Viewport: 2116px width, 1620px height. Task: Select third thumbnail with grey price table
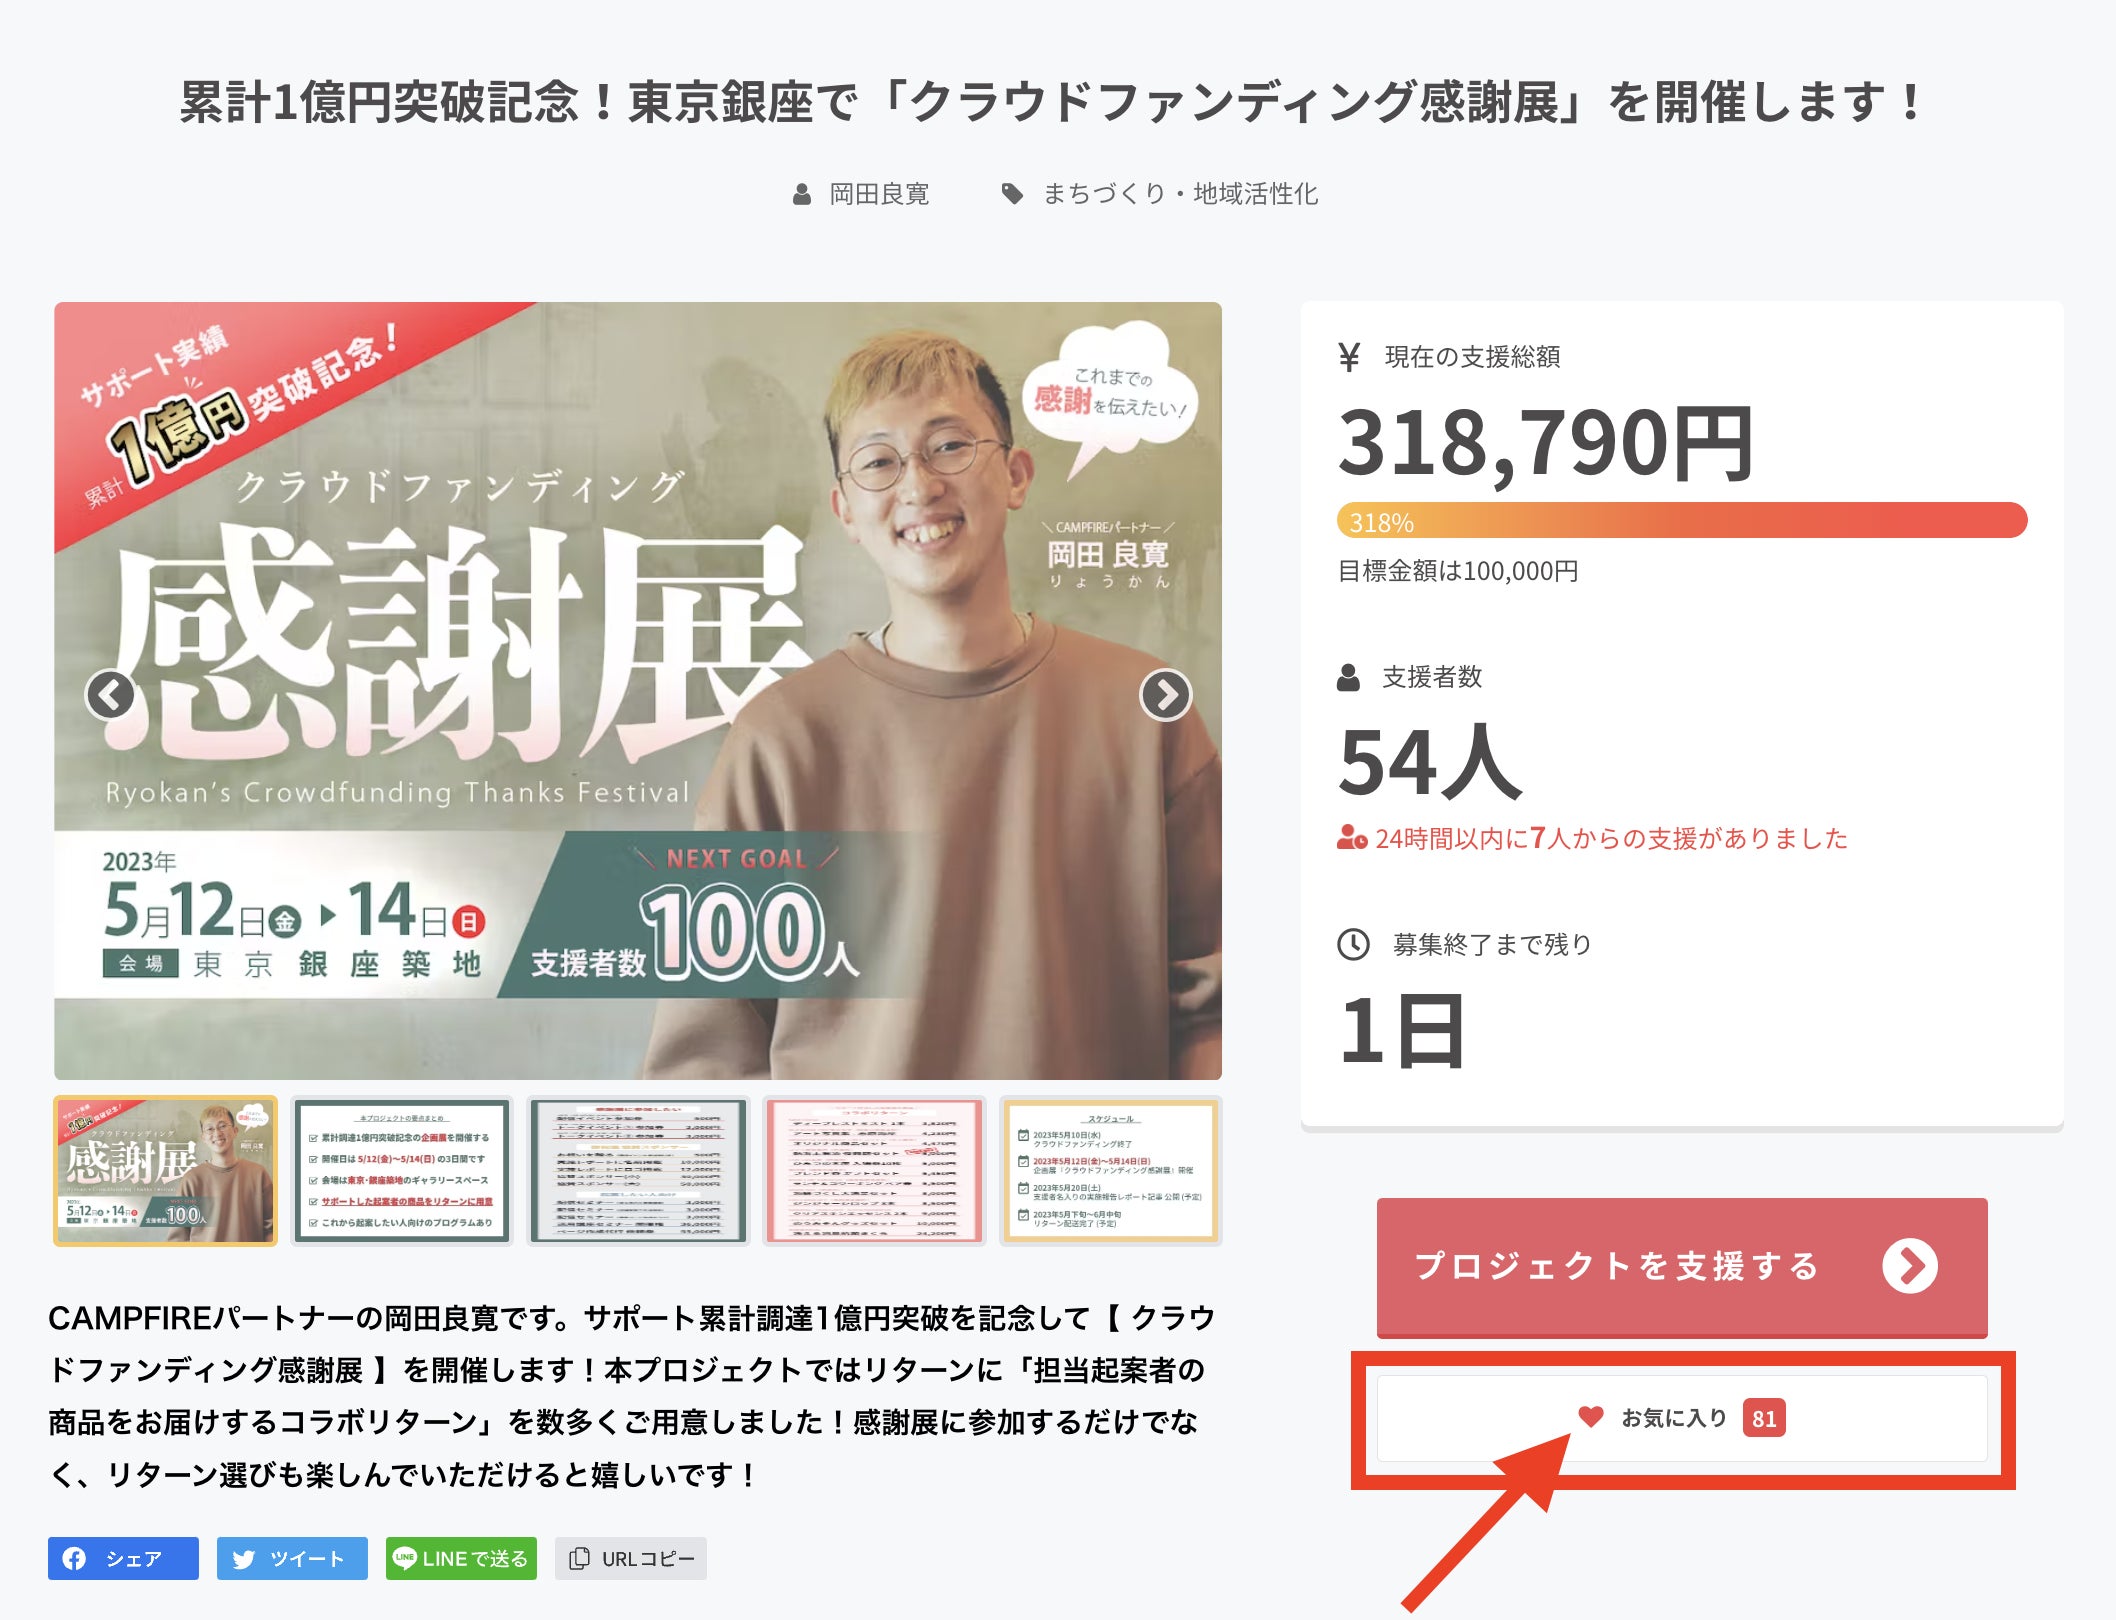pyautogui.click(x=638, y=1171)
